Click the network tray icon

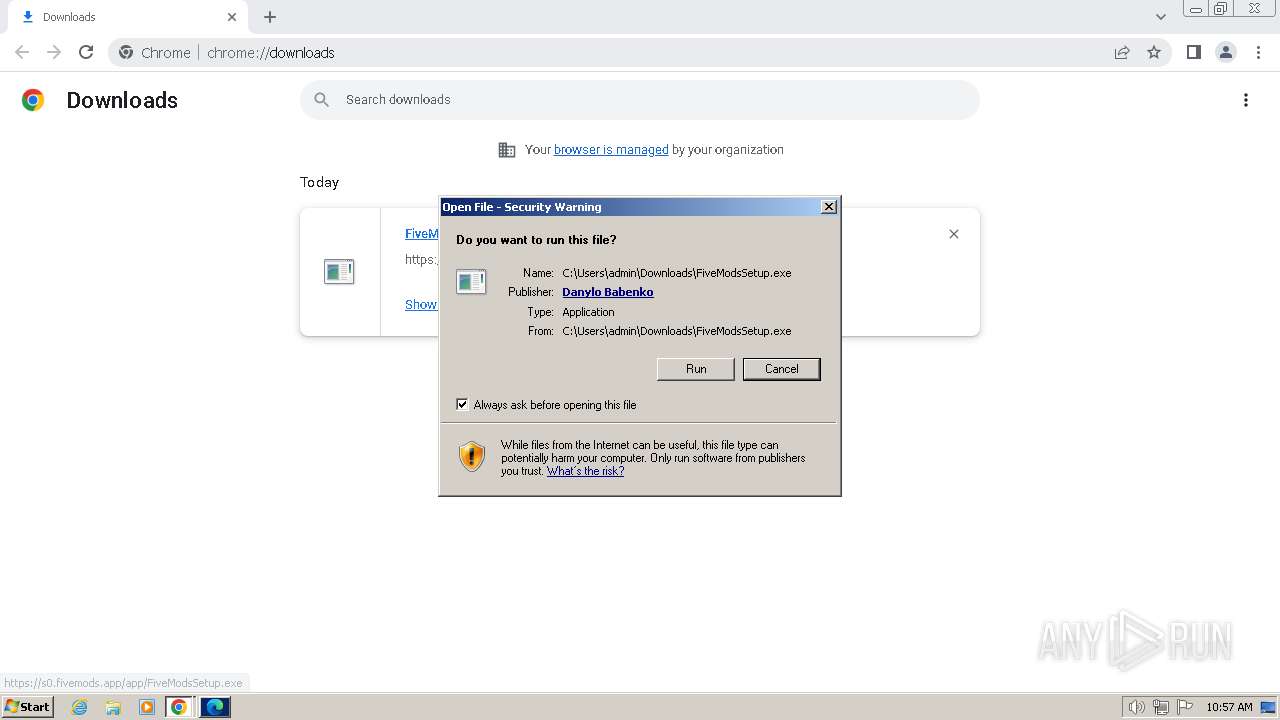click(1161, 707)
